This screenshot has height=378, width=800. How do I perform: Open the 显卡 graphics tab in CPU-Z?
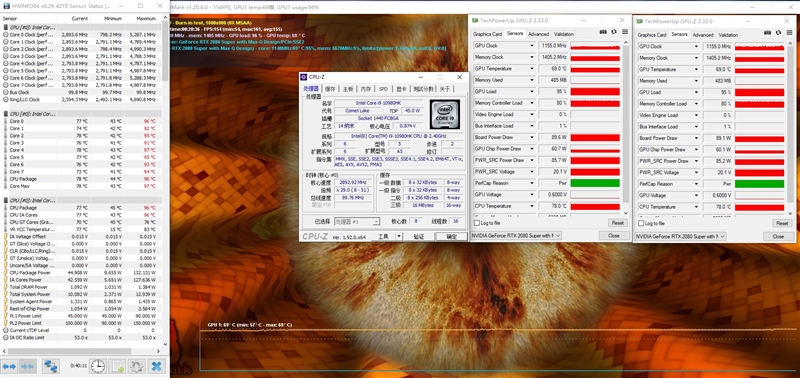click(x=402, y=89)
